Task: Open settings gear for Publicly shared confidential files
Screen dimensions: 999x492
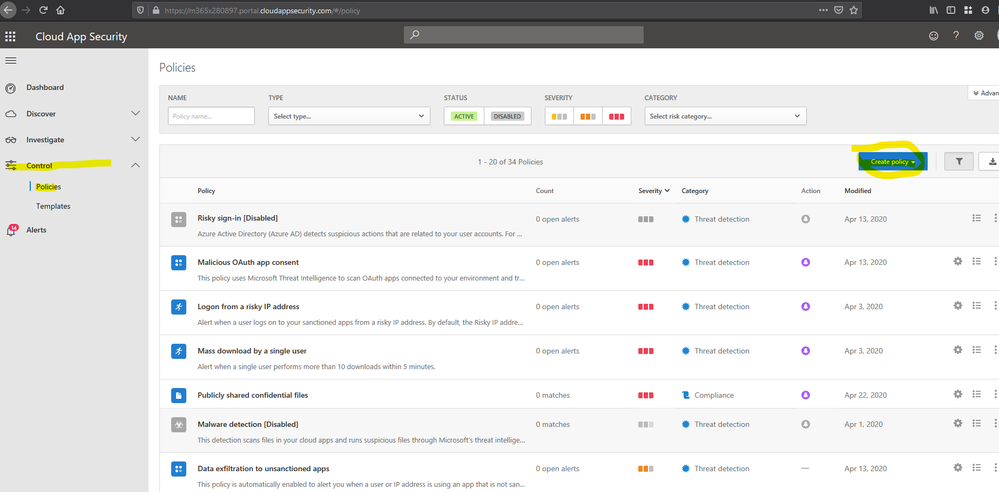Action: [x=957, y=394]
